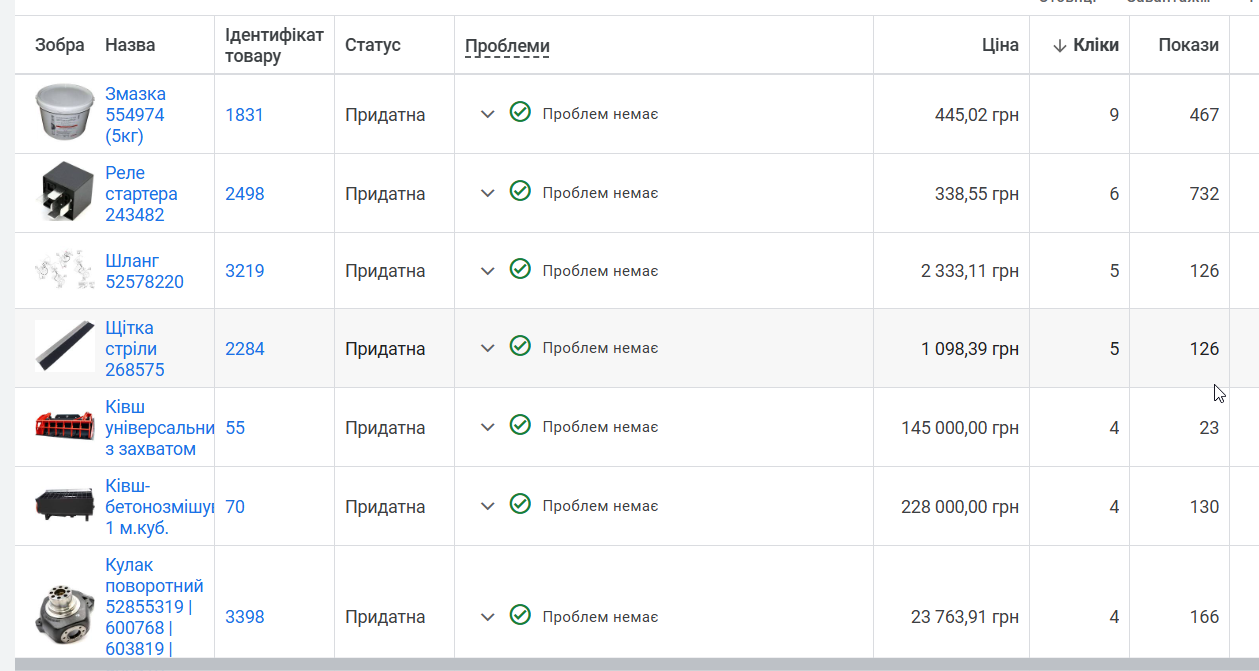Click the concrete mixer bucket thumbnail

(x=65, y=503)
